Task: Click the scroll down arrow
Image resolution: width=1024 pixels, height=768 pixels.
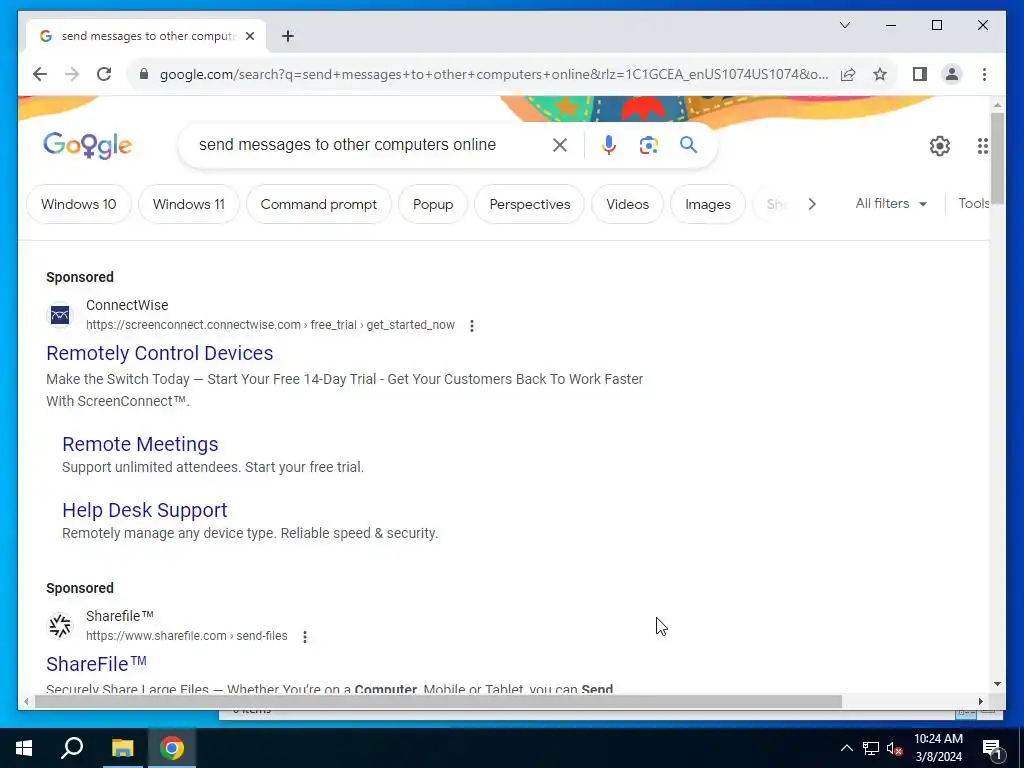Action: point(997,684)
